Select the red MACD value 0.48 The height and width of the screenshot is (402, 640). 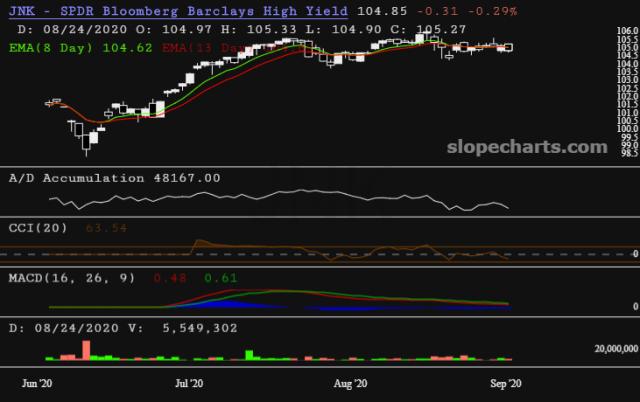coord(170,278)
